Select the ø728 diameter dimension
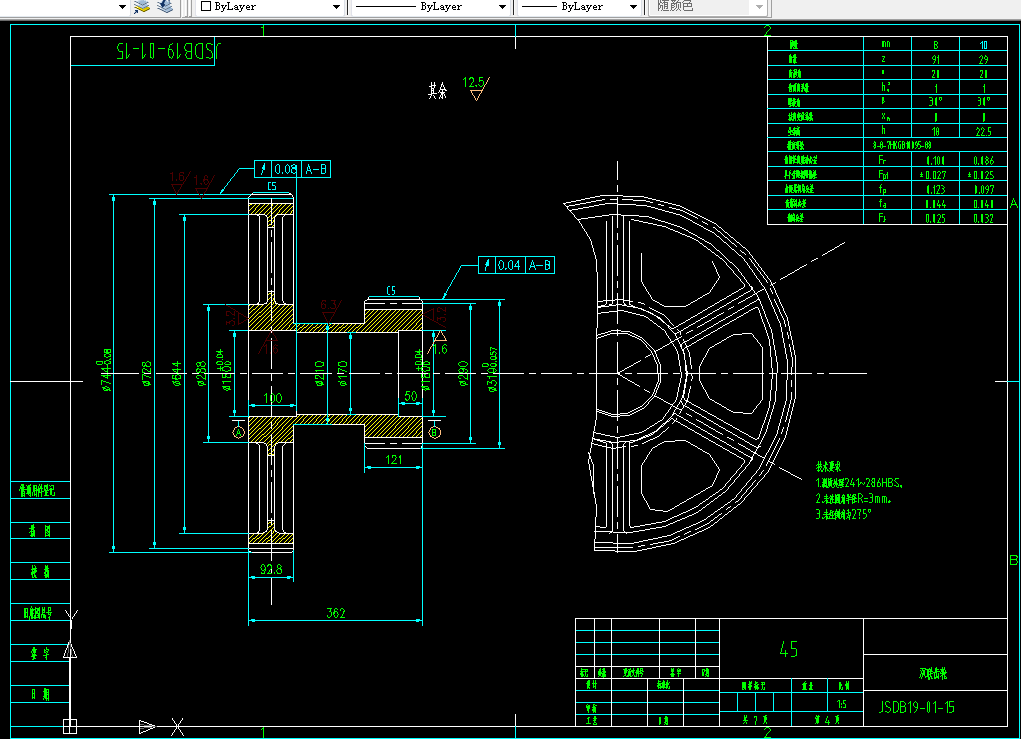This screenshot has width=1021, height=739. (x=147, y=374)
